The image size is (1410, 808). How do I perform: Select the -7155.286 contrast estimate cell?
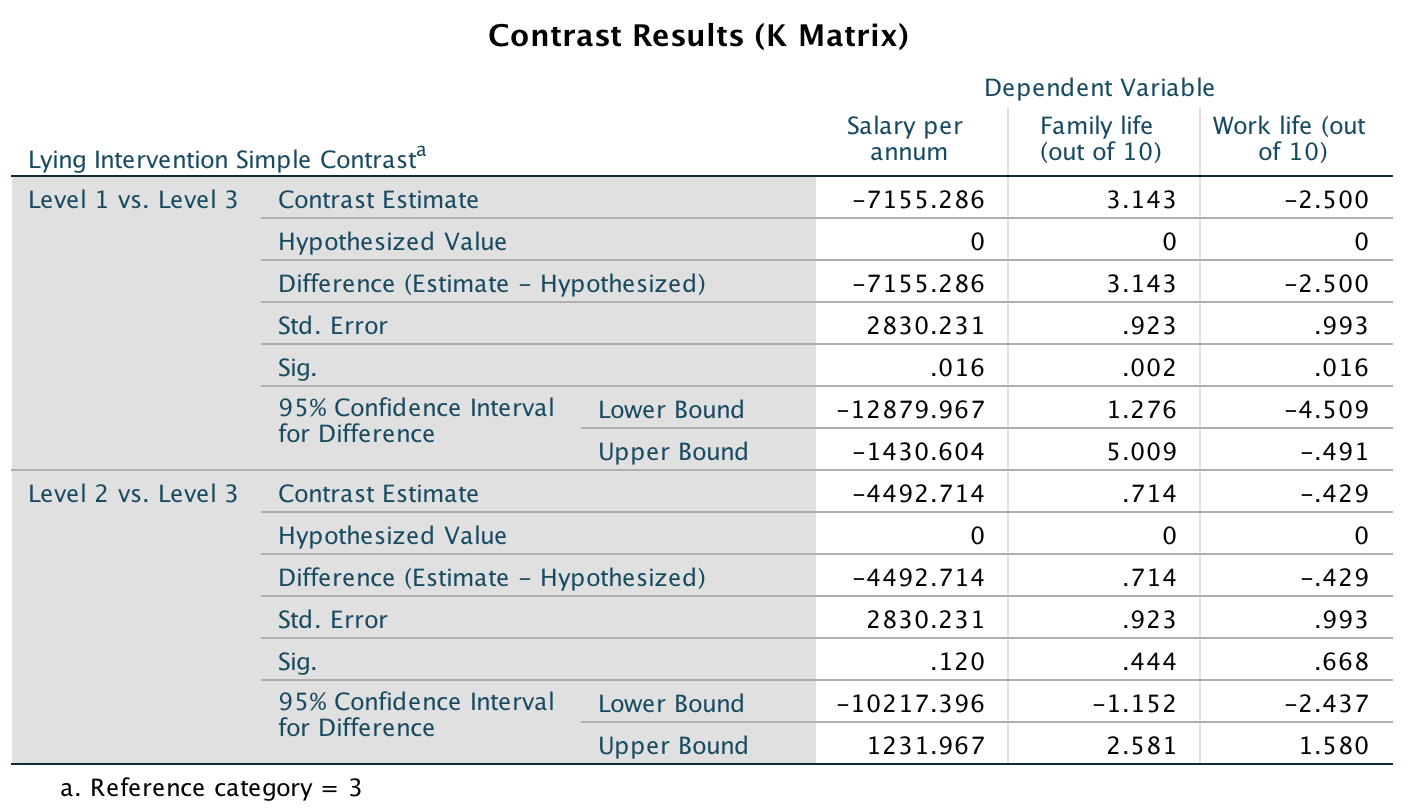[x=918, y=200]
